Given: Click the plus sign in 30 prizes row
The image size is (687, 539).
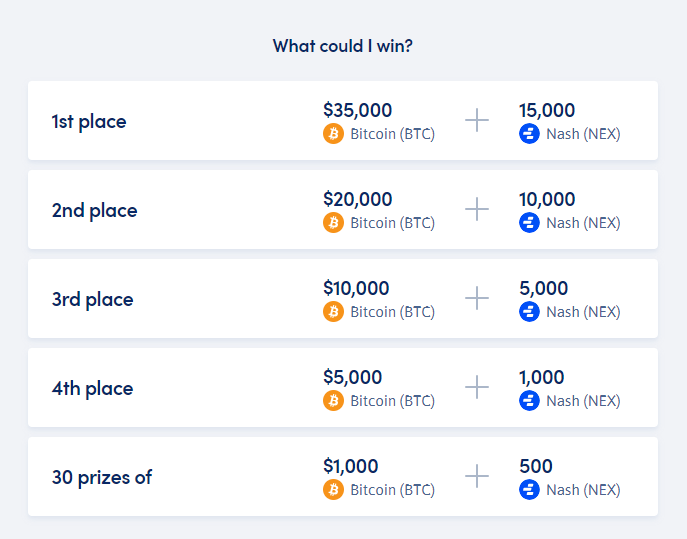Looking at the screenshot, I should [477, 477].
